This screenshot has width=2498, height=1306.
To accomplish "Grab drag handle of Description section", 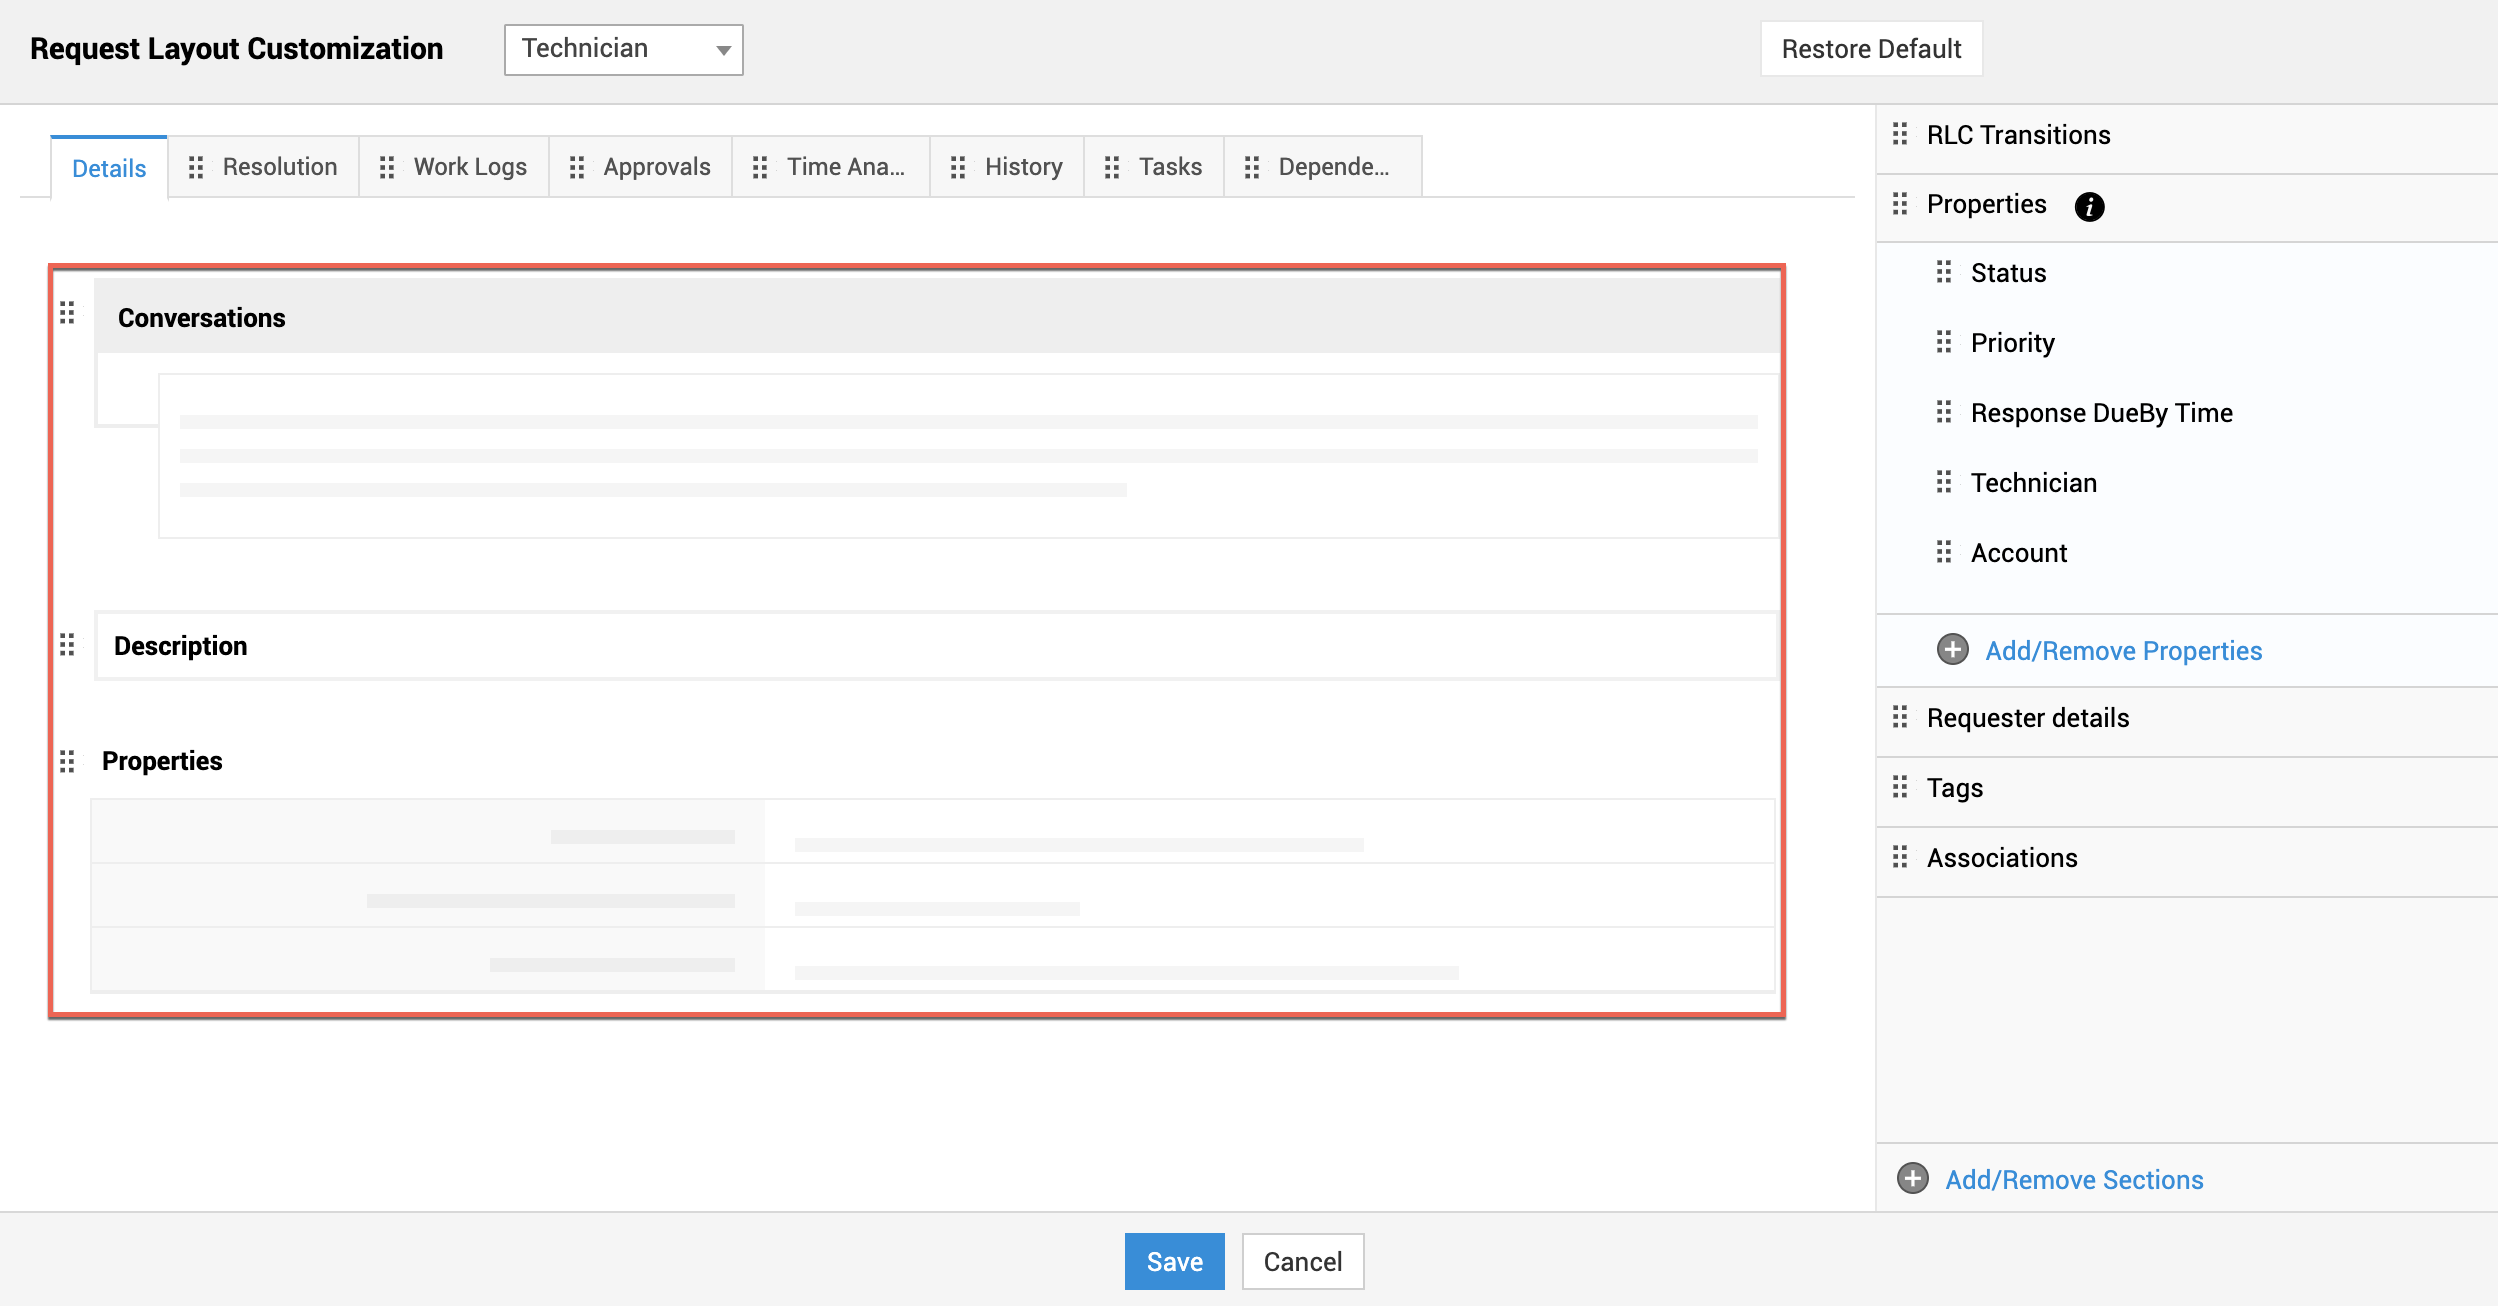I will pos(67,645).
